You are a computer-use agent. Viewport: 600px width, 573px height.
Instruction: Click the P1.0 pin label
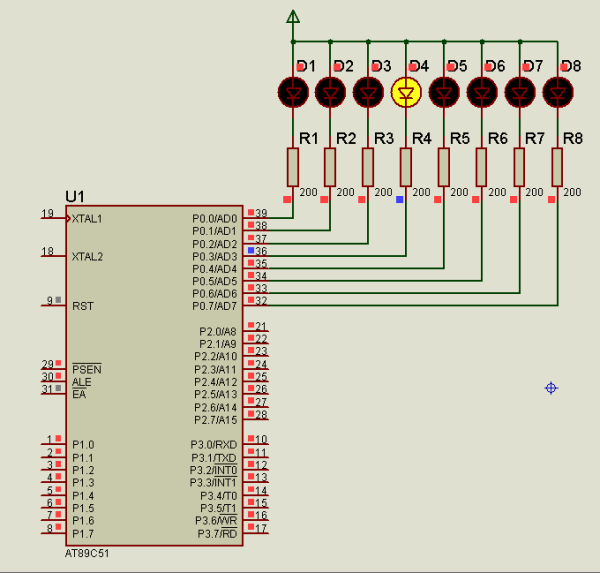pos(83,445)
